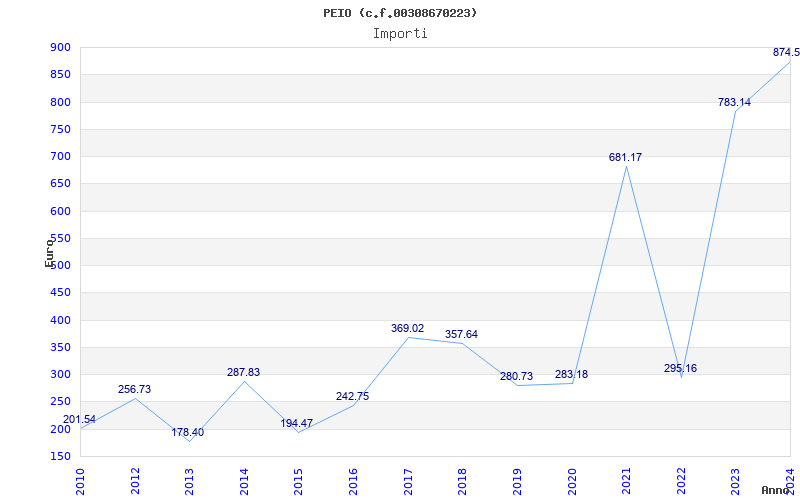This screenshot has width=800, height=500.
Task: Click the 2013 x-axis label
Action: 189,482
